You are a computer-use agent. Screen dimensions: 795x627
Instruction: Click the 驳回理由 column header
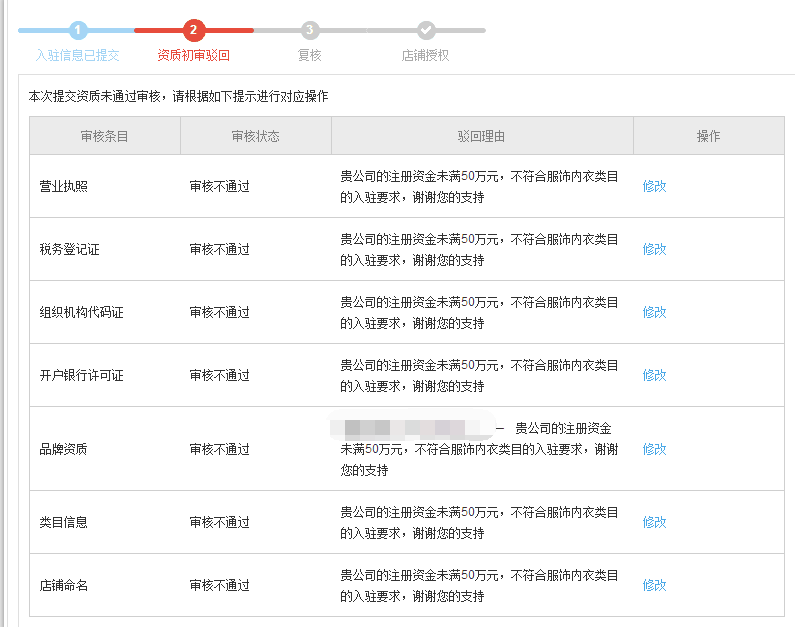(x=482, y=136)
